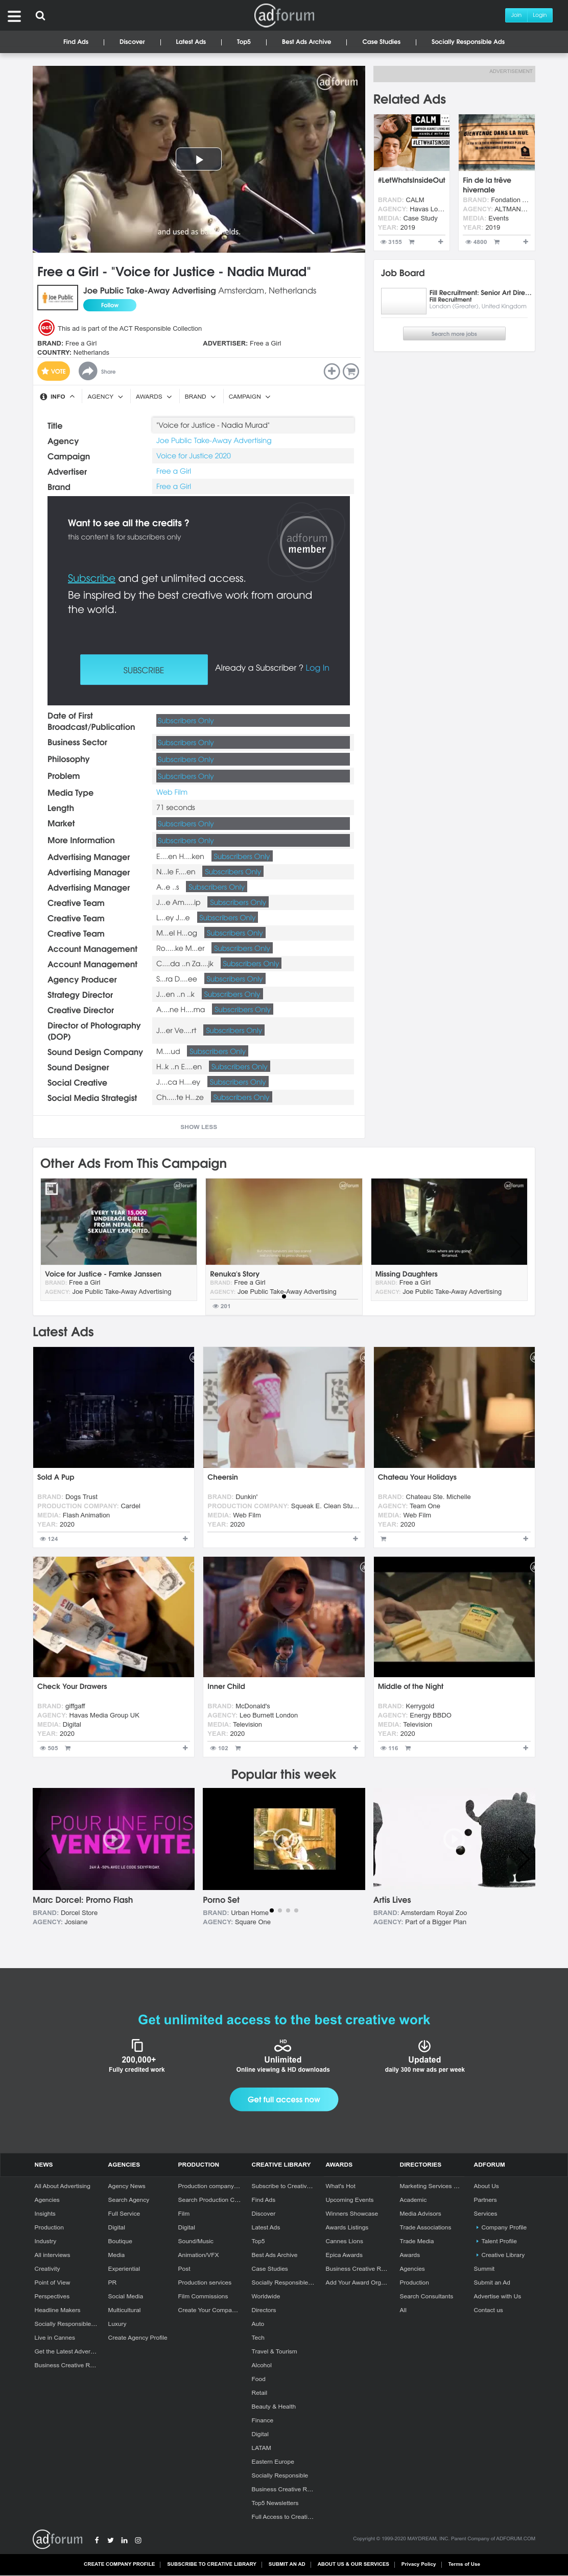
Task: Open Missing Daughters thumbnail
Action: (449, 1221)
